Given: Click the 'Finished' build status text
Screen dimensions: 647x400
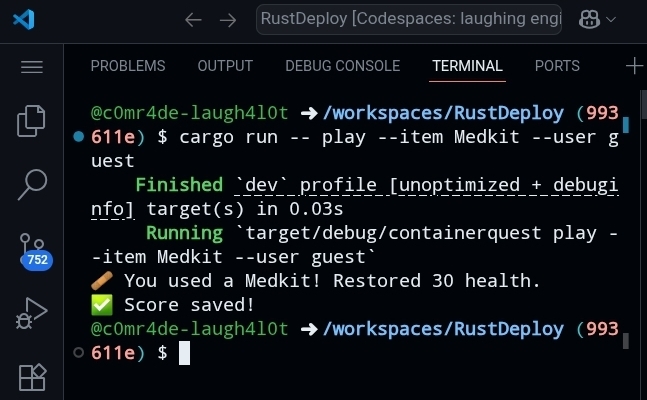Looking at the screenshot, I should point(179,185).
